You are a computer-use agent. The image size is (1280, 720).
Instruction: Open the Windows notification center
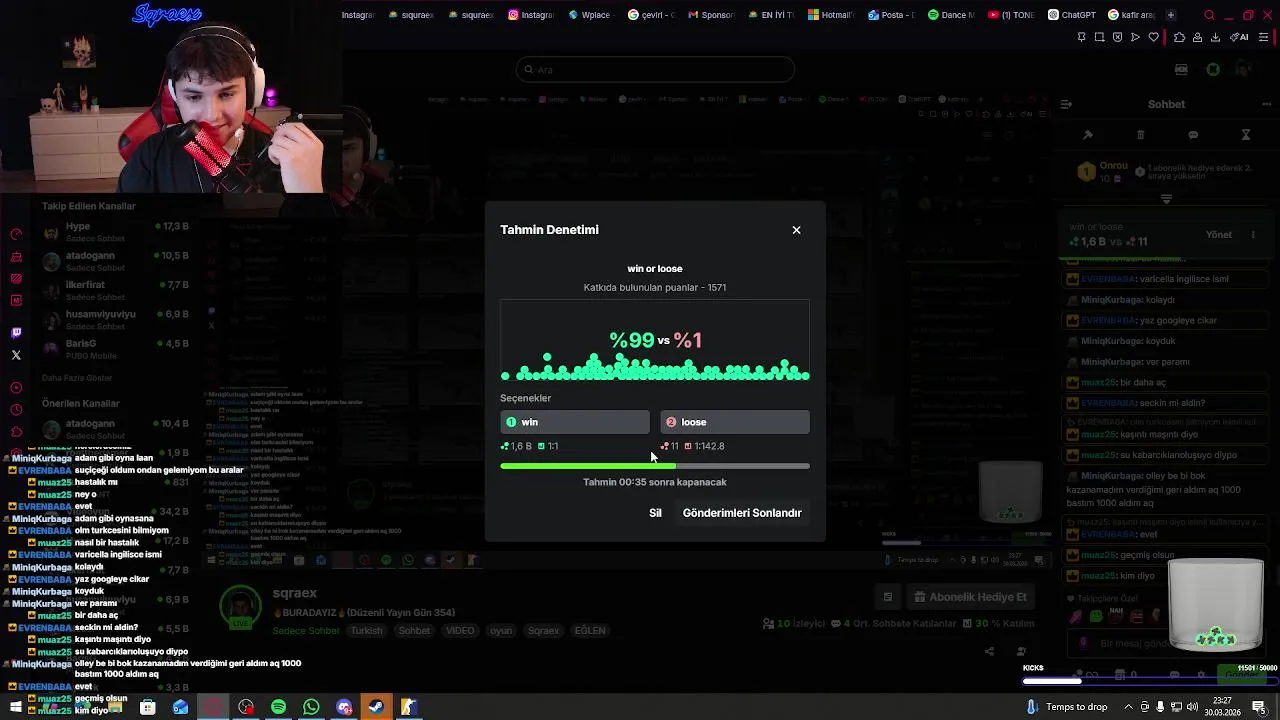(1259, 707)
